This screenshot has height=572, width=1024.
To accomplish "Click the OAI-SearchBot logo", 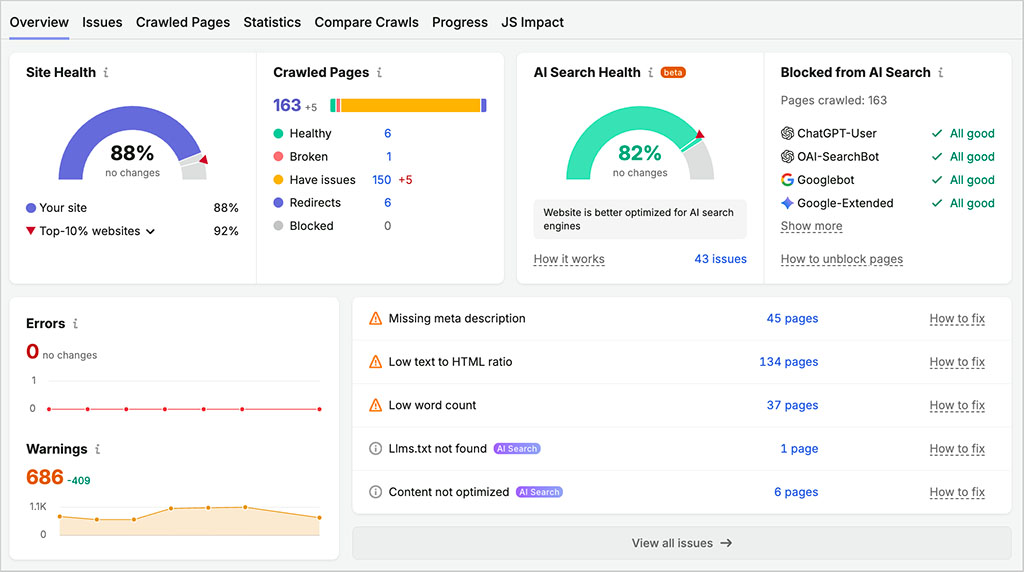I will point(788,157).
